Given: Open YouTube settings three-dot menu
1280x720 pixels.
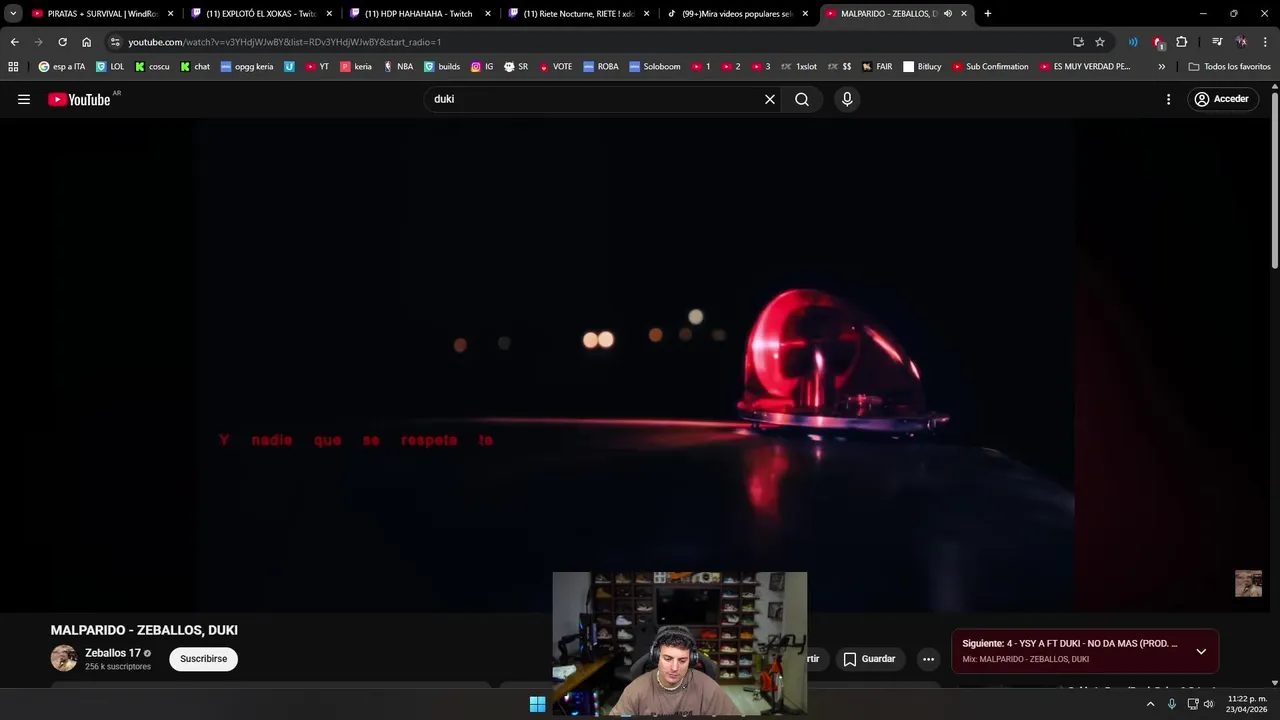Looking at the screenshot, I should (x=1168, y=99).
